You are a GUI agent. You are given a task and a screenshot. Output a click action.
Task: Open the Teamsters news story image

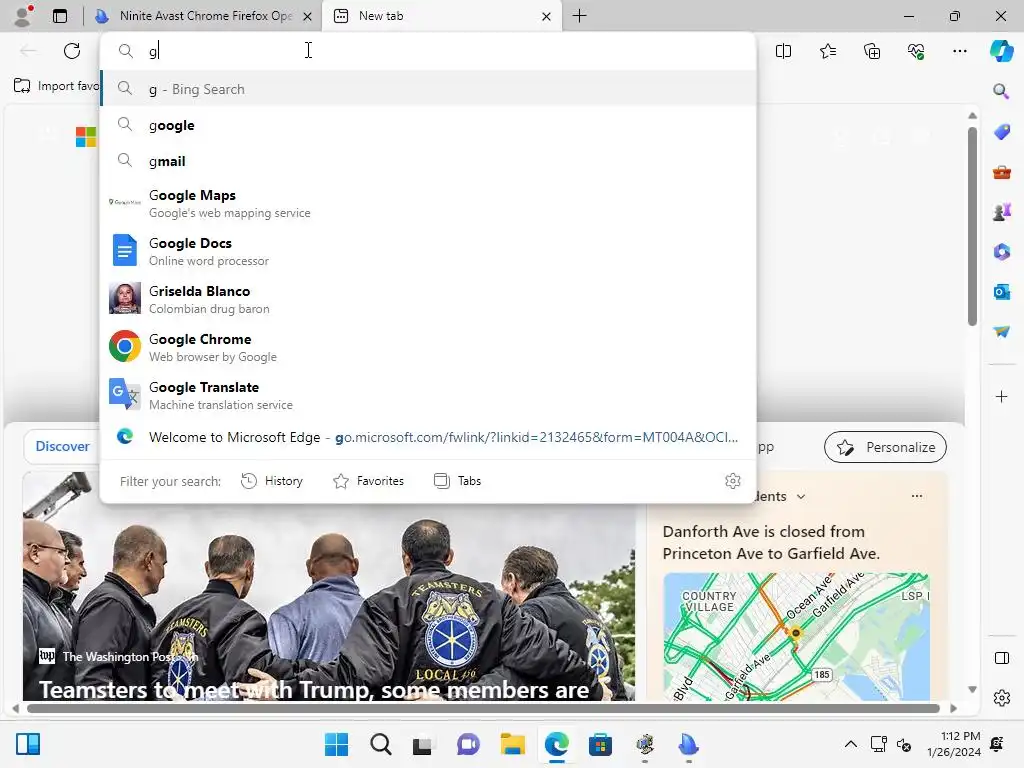tap(328, 586)
